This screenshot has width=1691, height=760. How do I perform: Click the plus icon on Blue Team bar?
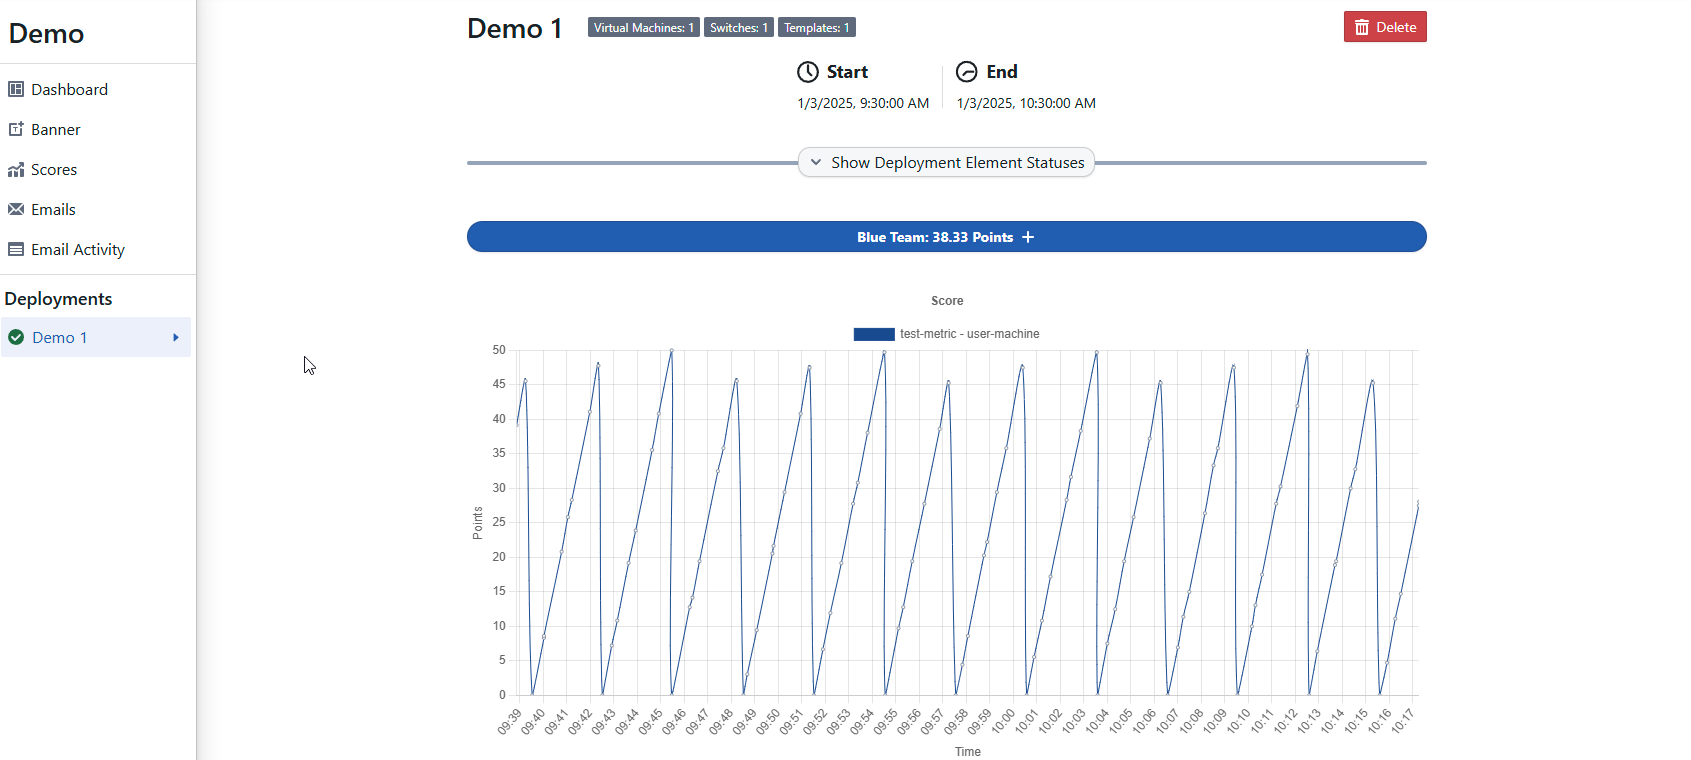[x=1028, y=237]
